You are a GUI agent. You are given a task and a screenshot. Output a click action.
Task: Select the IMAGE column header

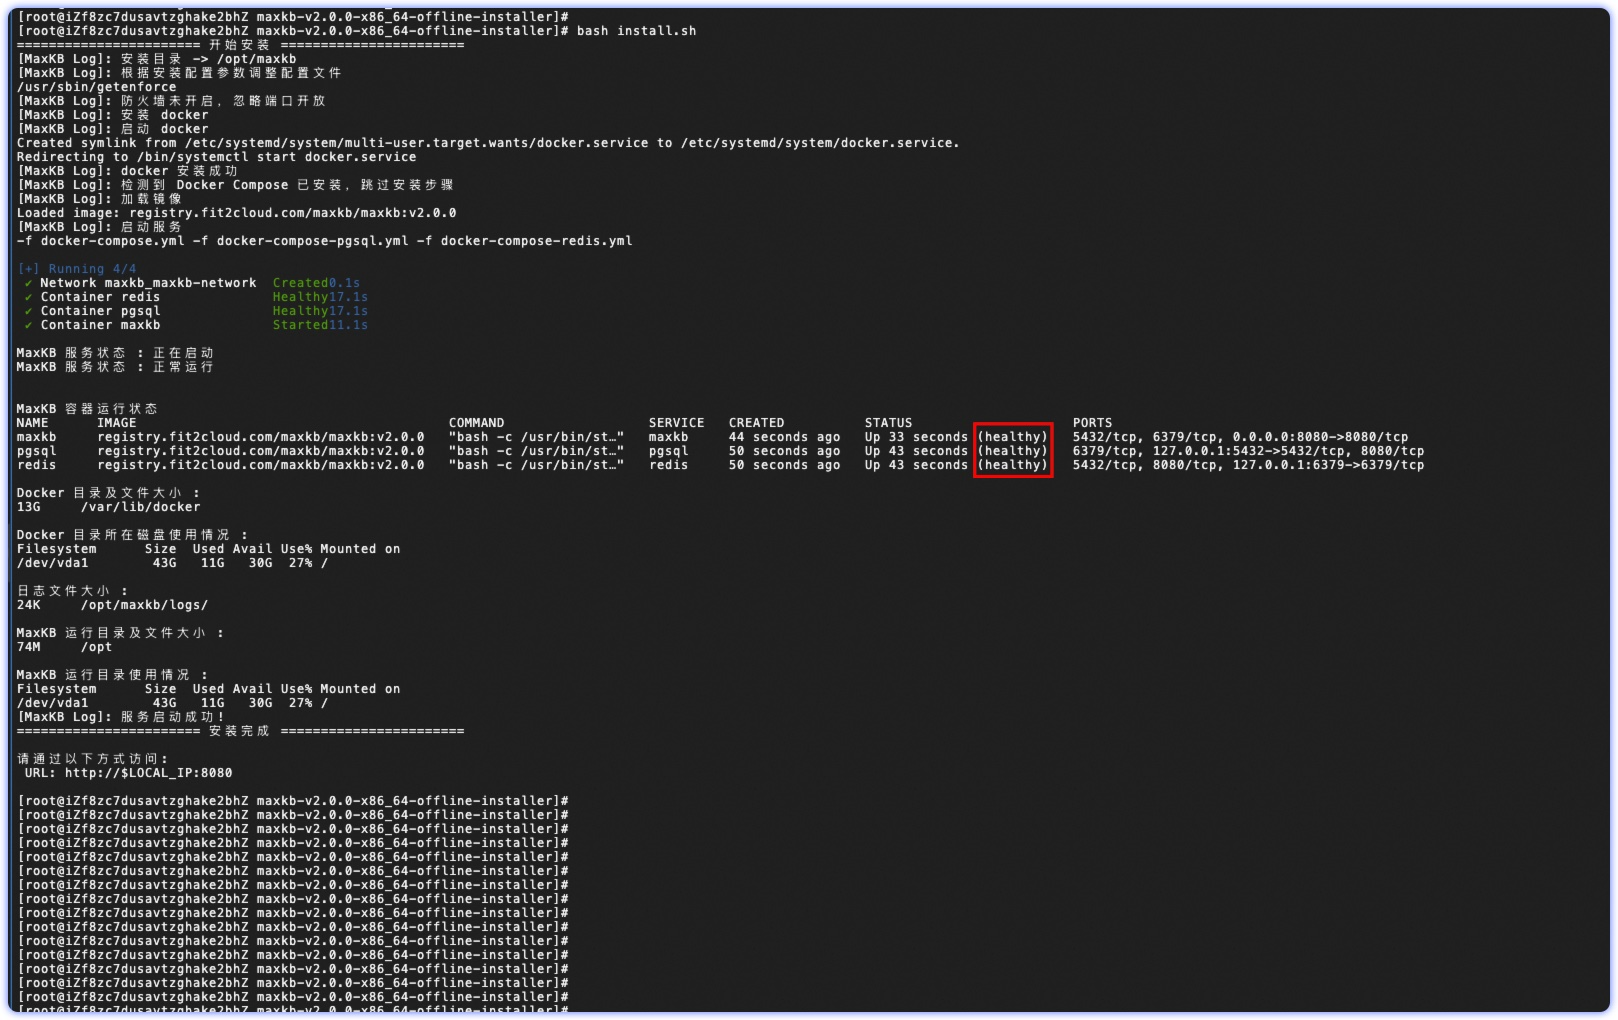[x=117, y=423]
